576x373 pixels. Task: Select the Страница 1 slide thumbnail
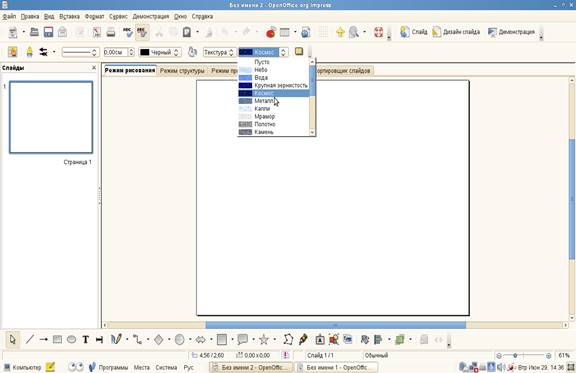51,117
